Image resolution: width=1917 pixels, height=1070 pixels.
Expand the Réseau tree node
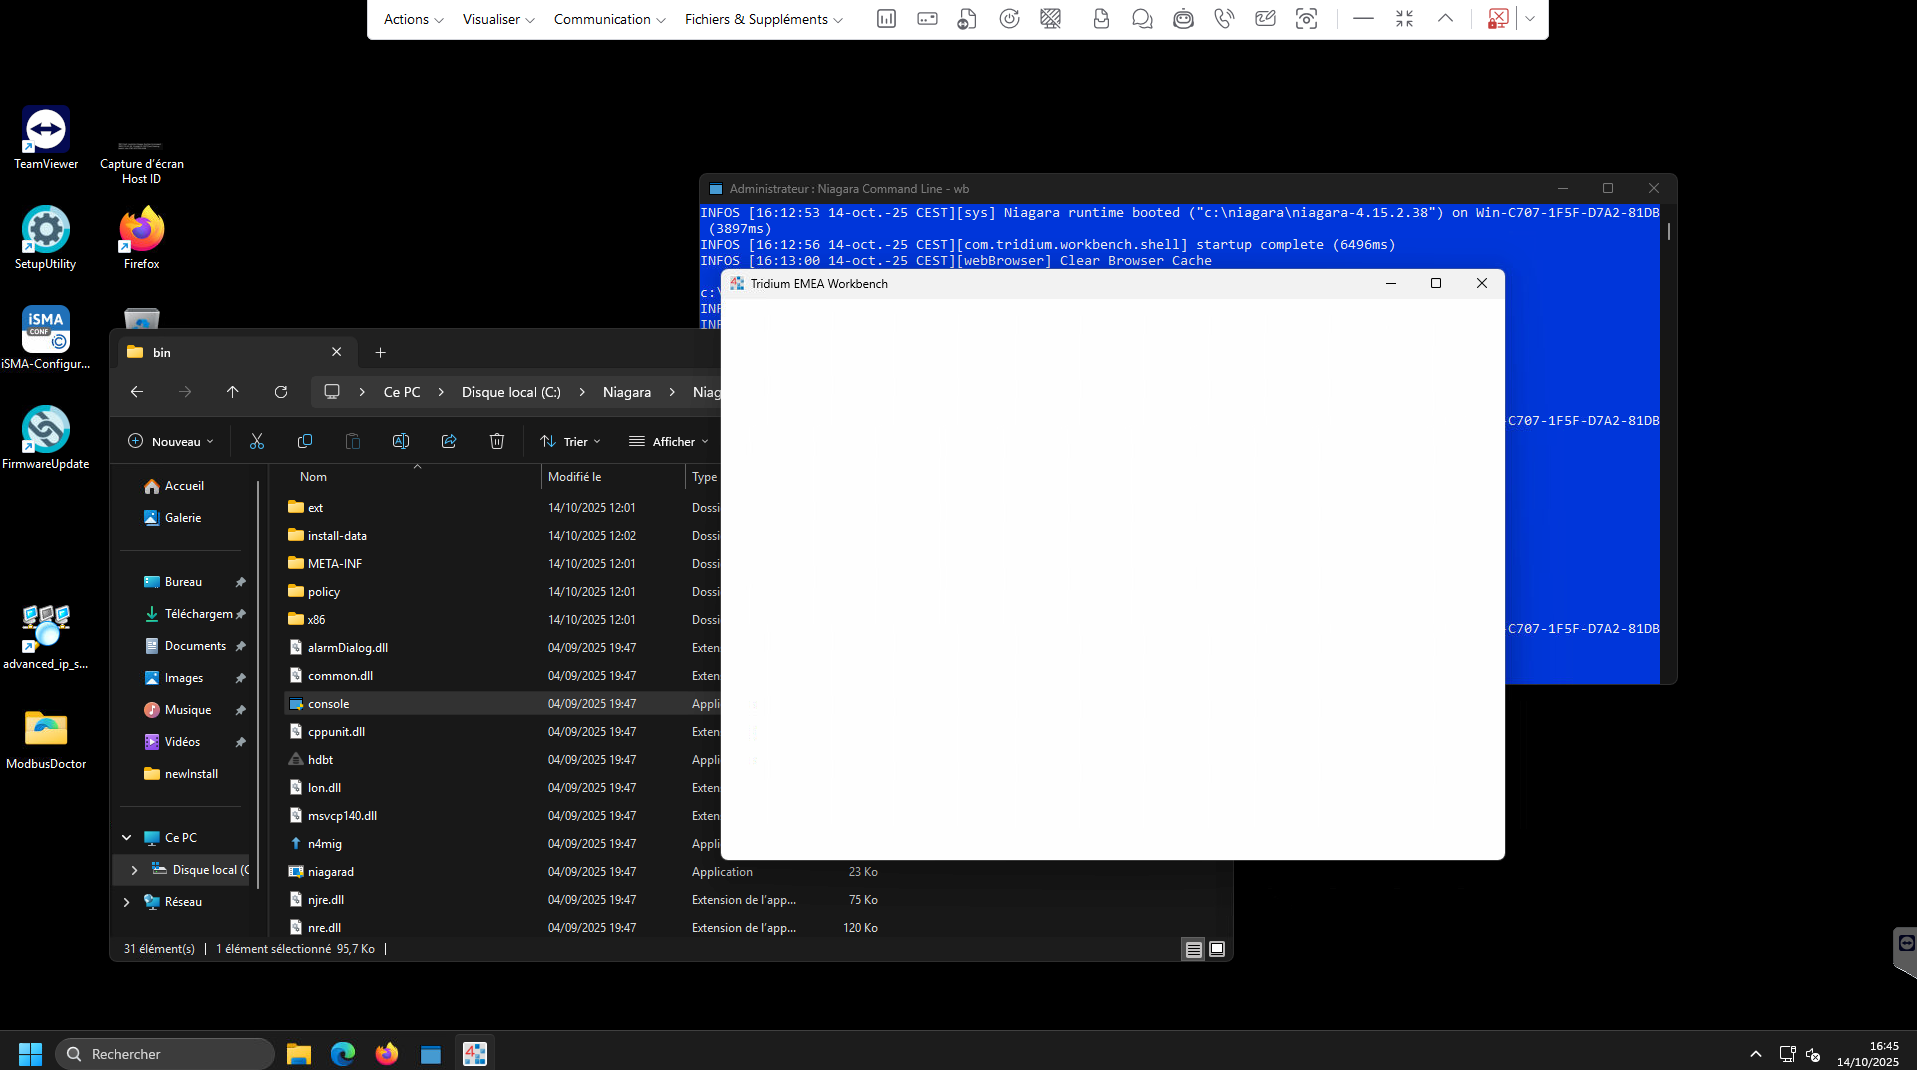coord(127,902)
